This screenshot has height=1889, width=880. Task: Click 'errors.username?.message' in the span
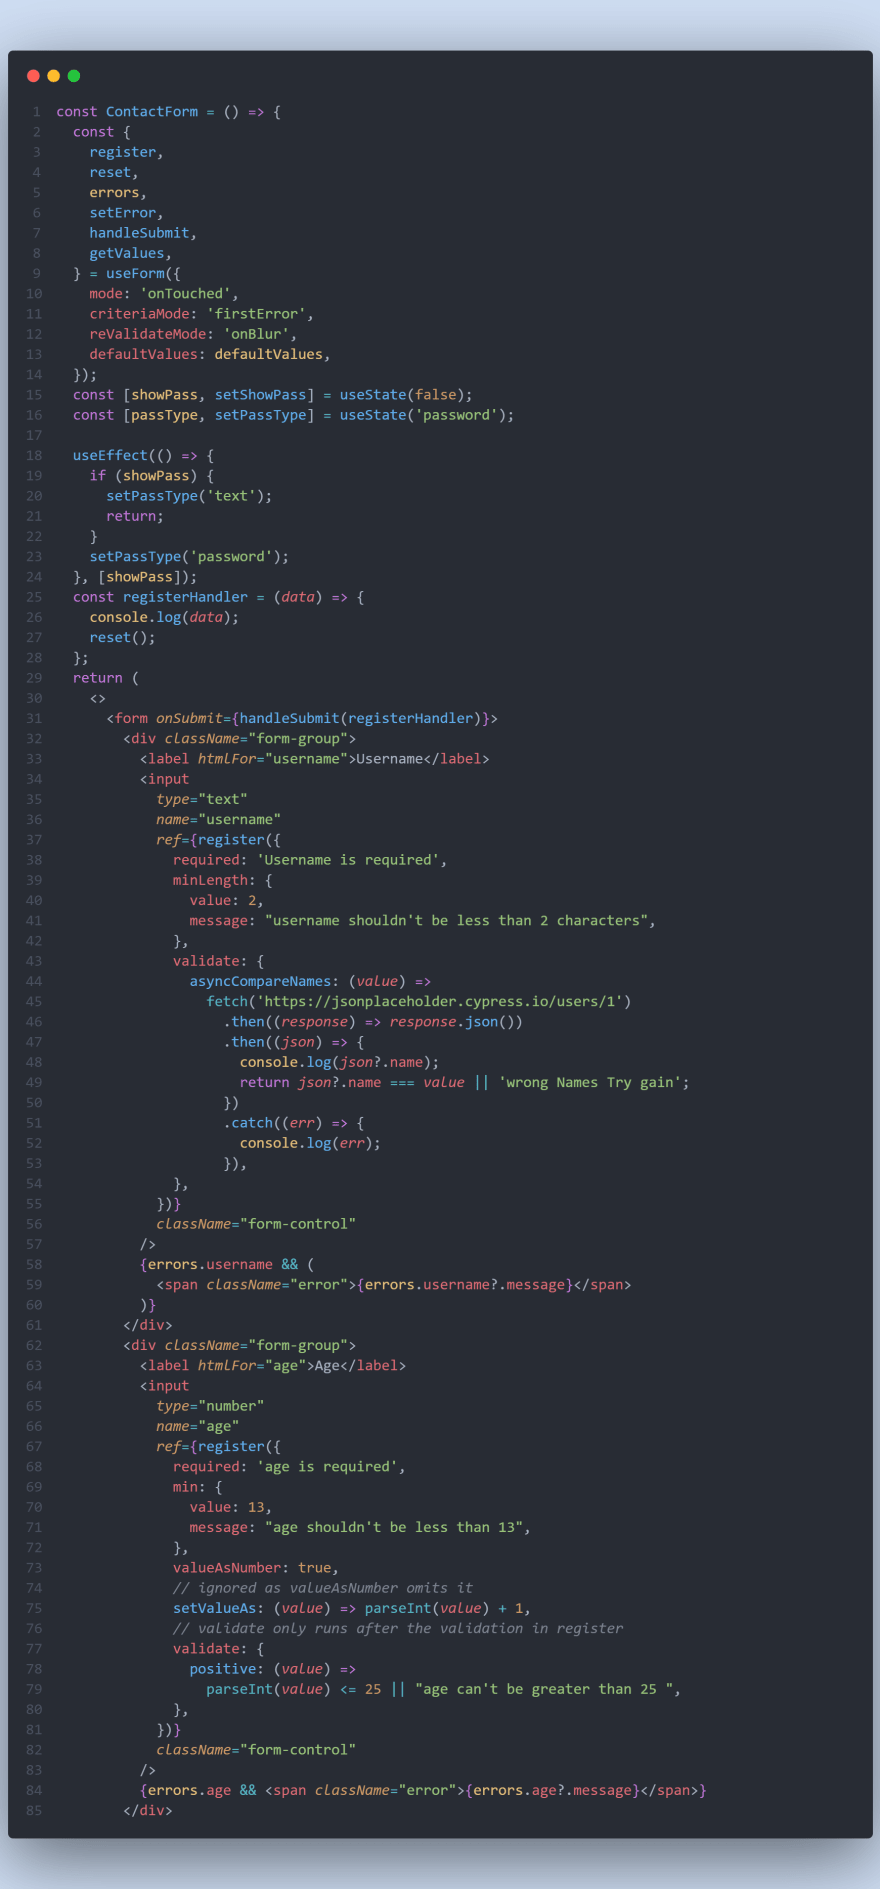(465, 1285)
